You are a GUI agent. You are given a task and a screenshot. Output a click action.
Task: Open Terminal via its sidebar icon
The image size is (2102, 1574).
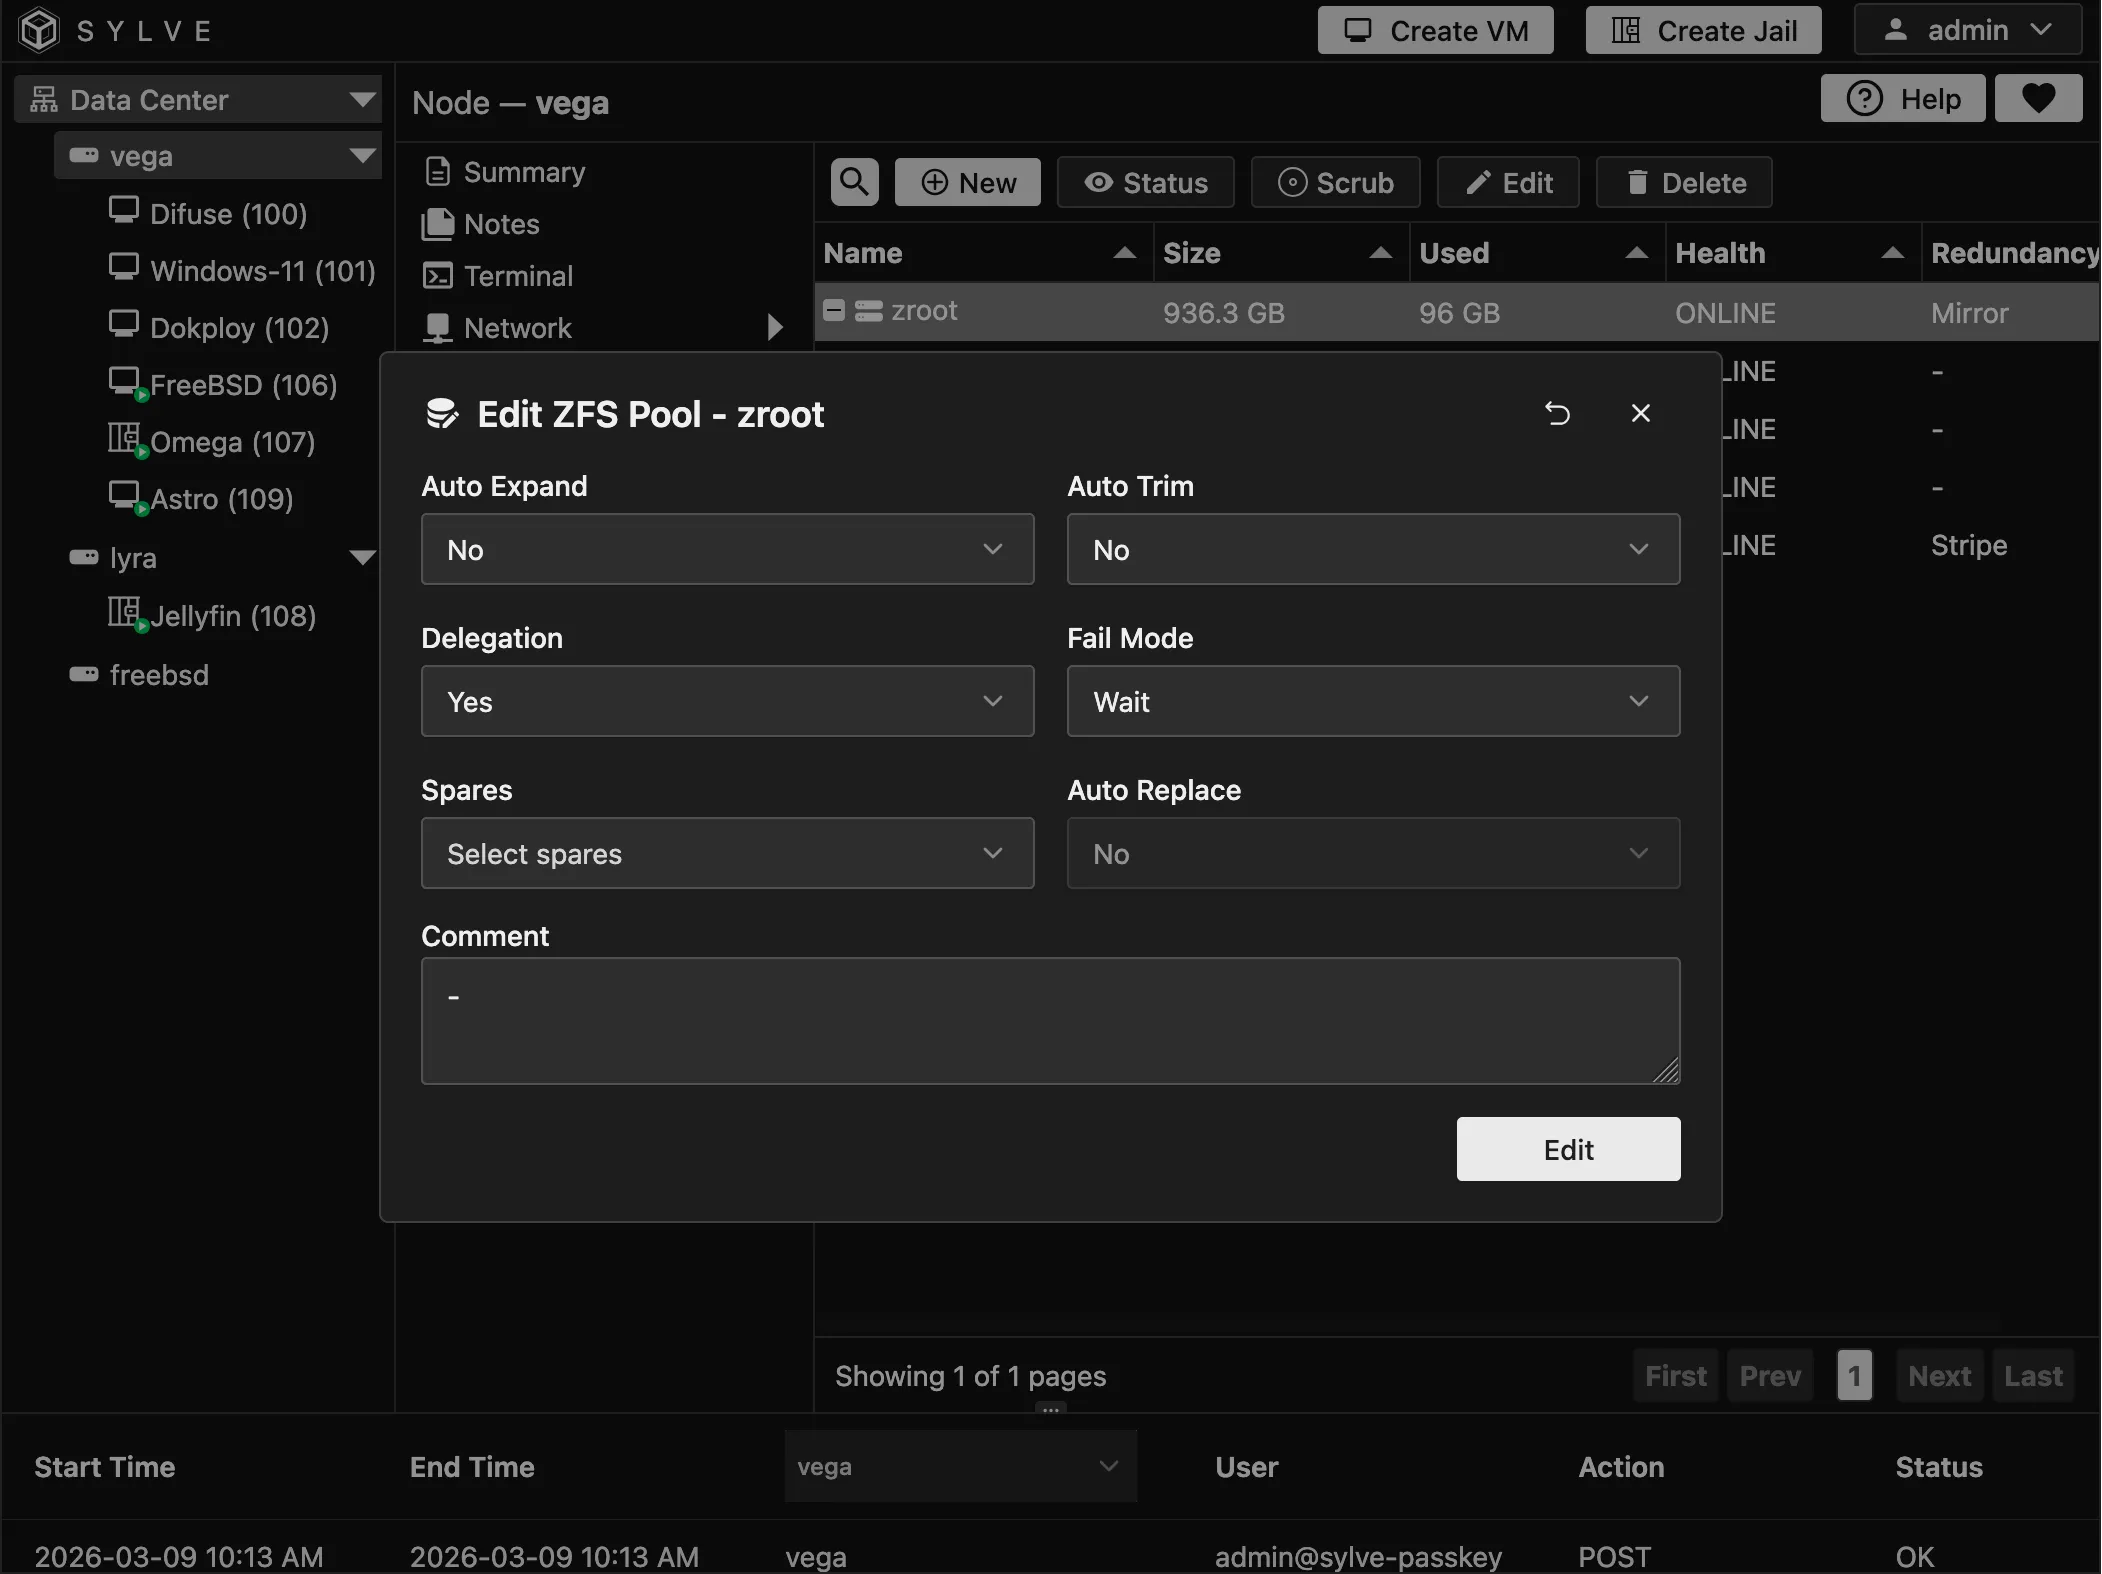coord(438,276)
